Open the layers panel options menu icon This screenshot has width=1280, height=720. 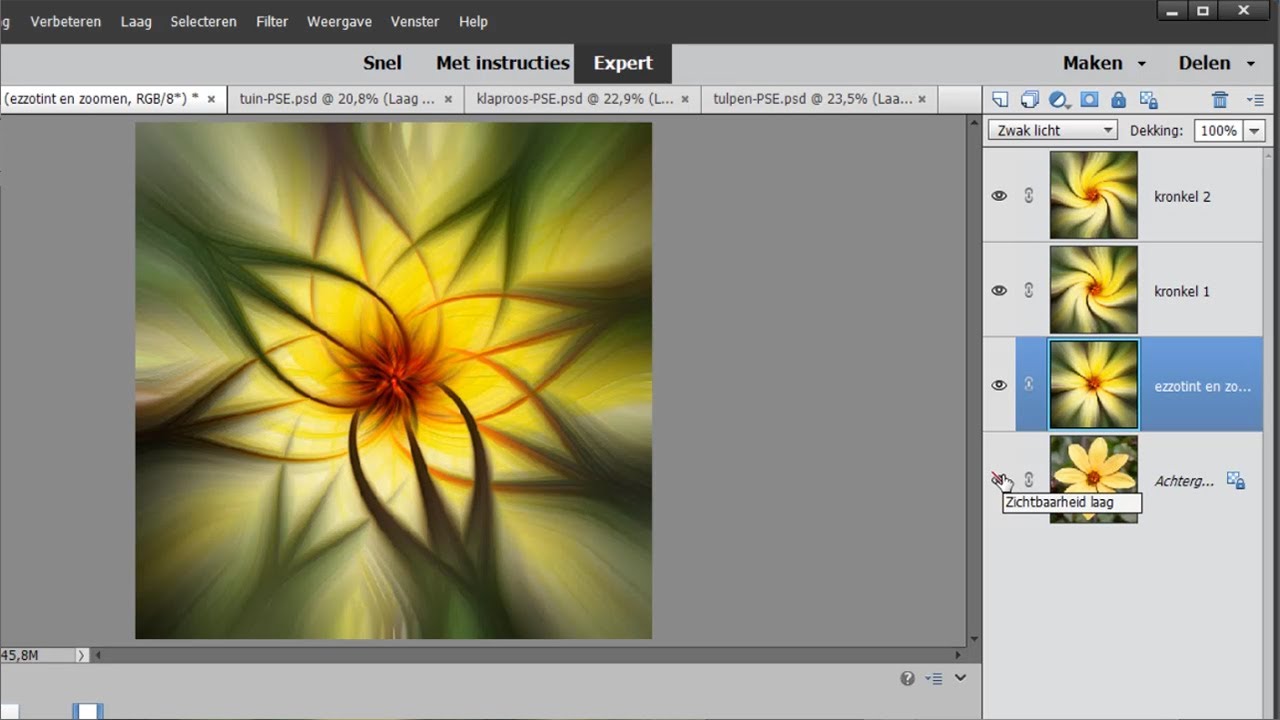(x=1255, y=99)
